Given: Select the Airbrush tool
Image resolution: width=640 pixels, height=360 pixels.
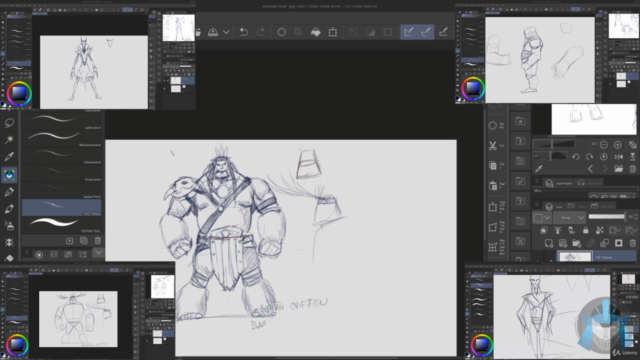Looking at the screenshot, I should point(9,225).
